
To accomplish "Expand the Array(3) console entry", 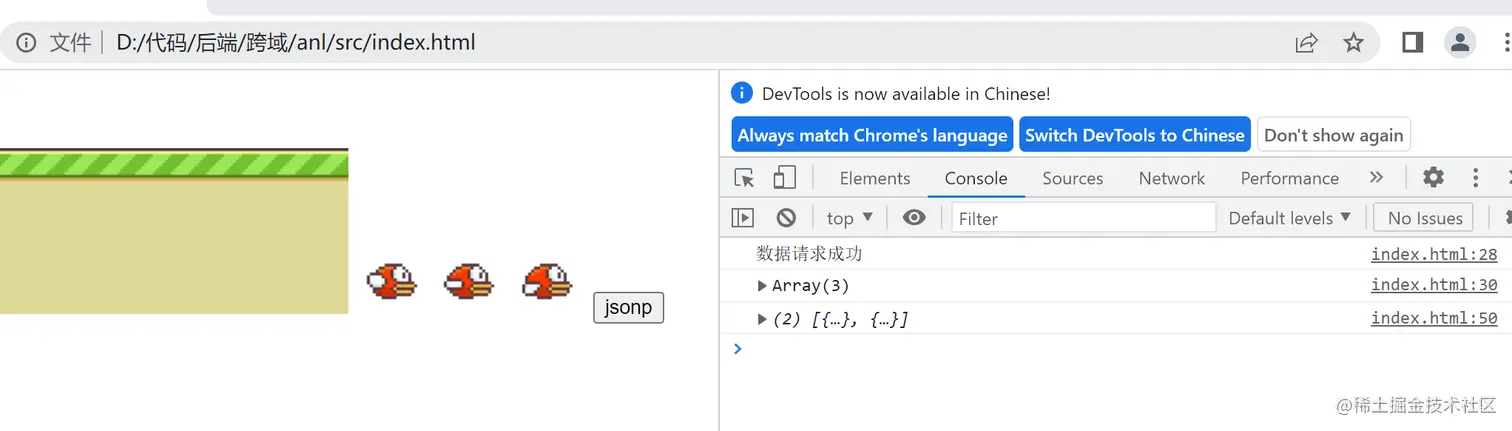I will click(x=763, y=286).
